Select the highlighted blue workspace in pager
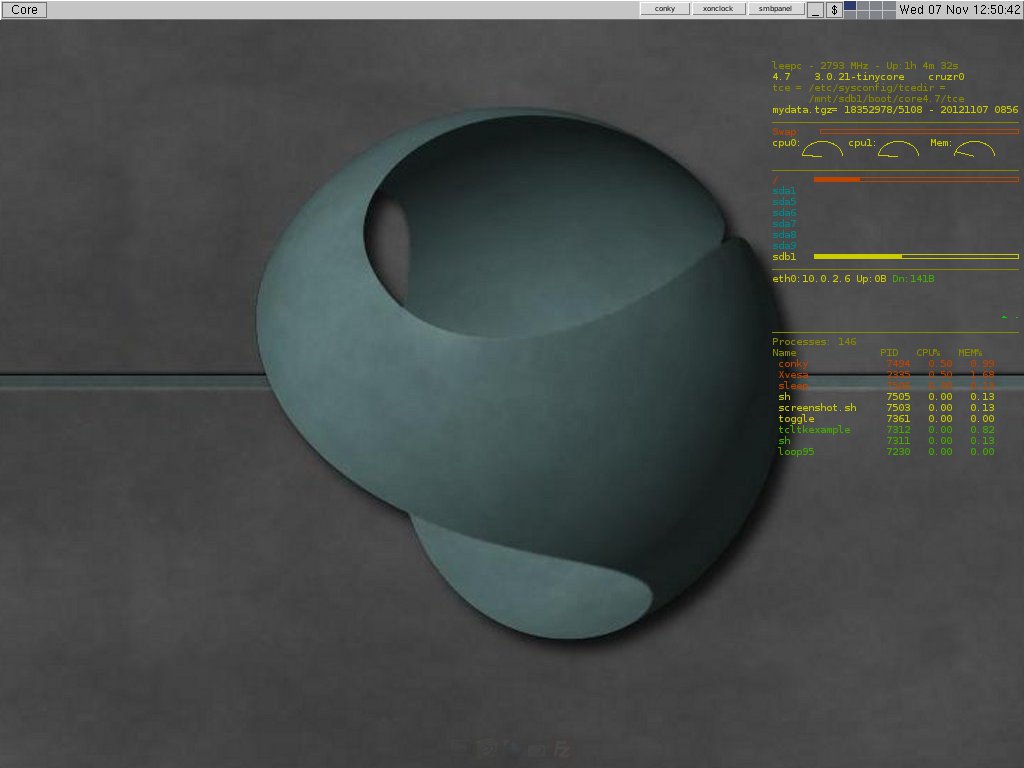Screen dimensions: 1024x768 850,5
